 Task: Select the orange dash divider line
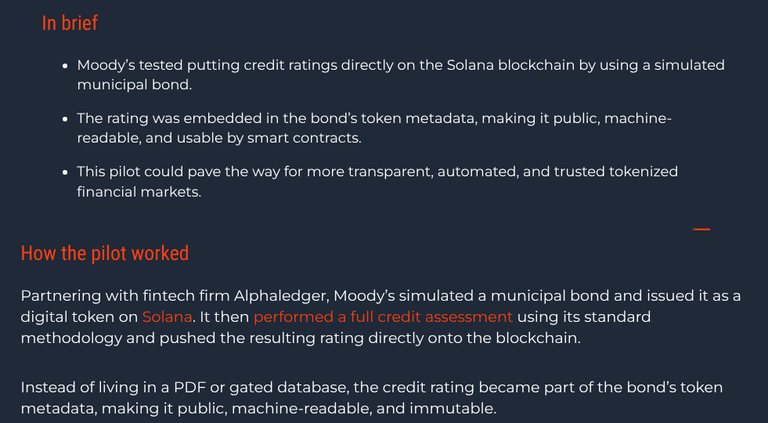(x=701, y=229)
